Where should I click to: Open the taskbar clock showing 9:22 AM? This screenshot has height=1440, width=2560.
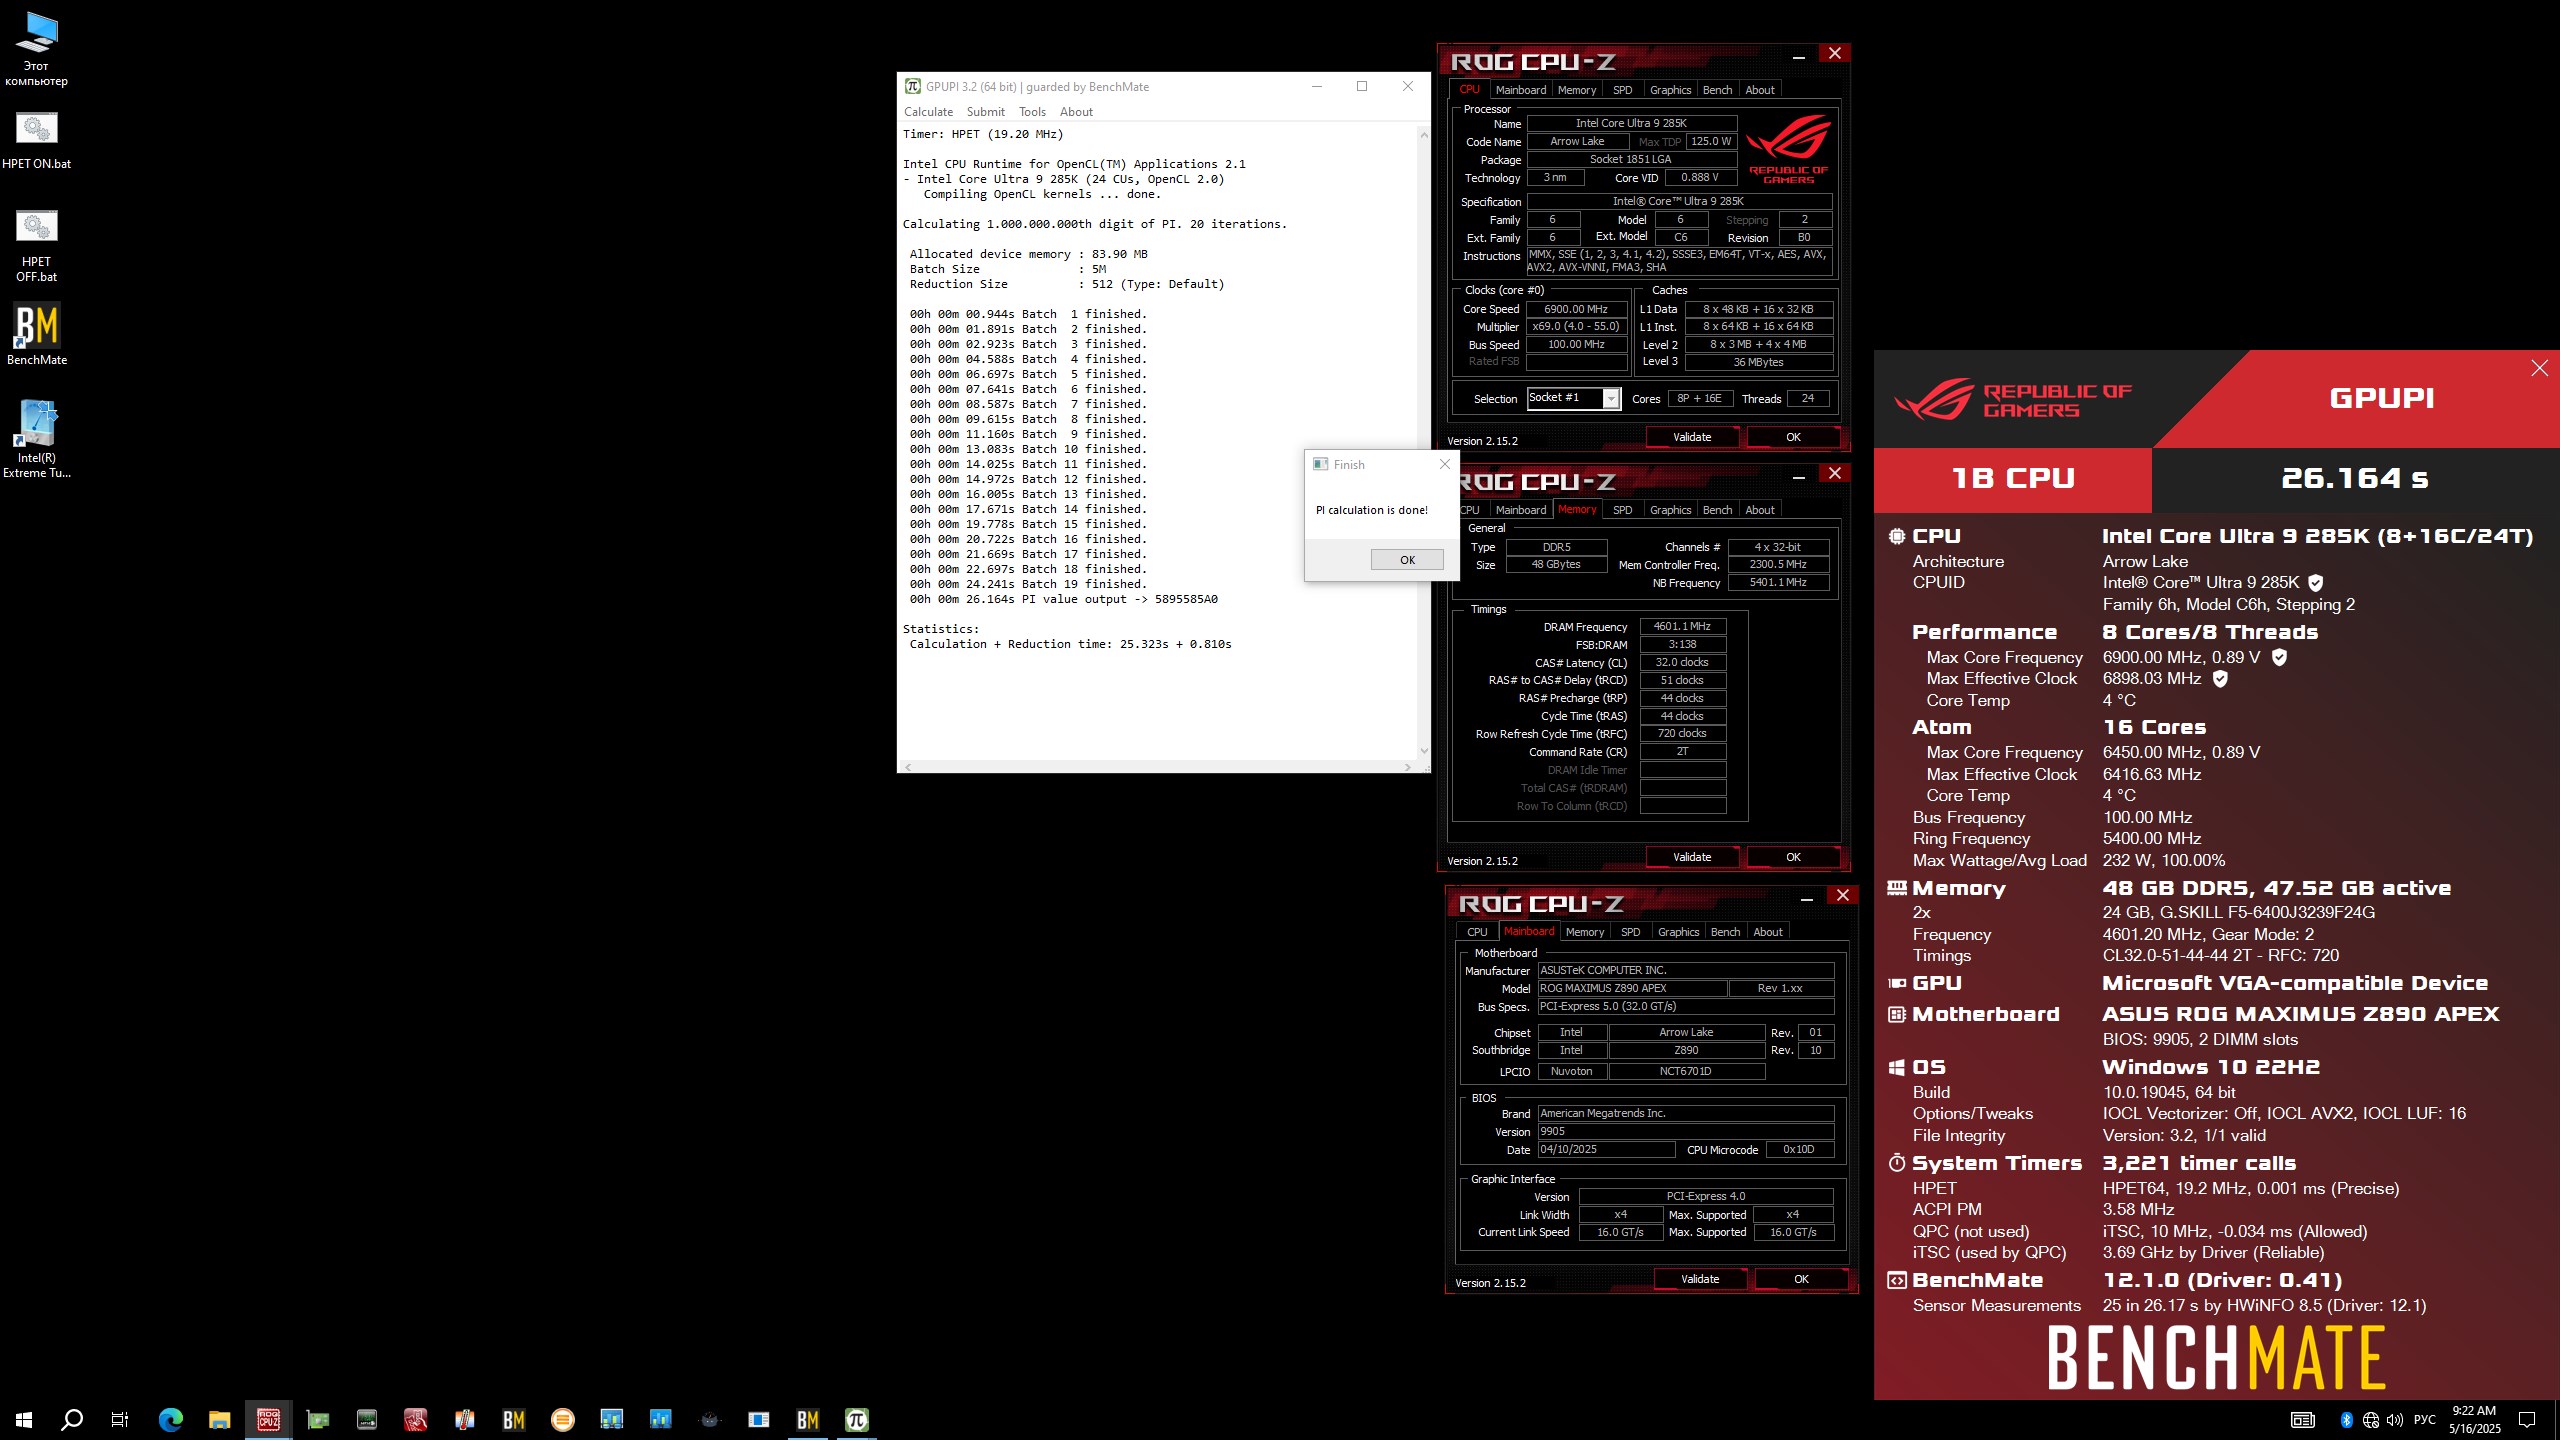2475,1420
